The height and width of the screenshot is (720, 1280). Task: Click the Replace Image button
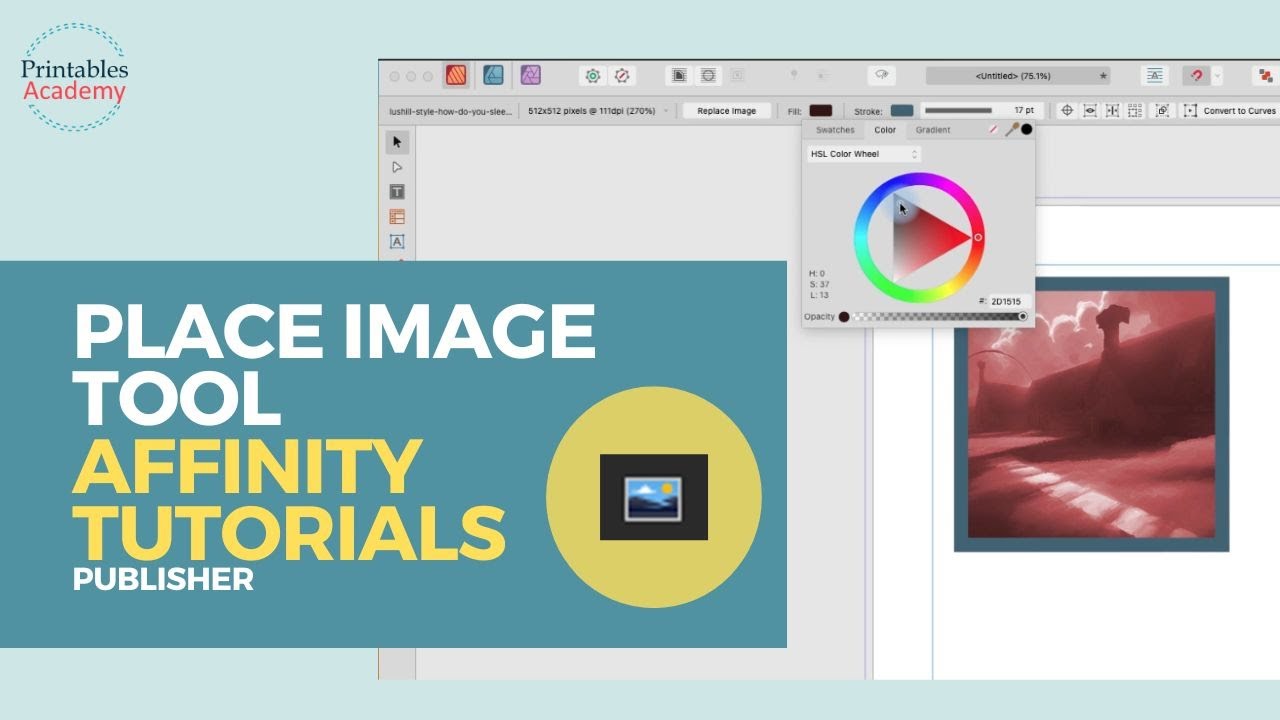(727, 111)
